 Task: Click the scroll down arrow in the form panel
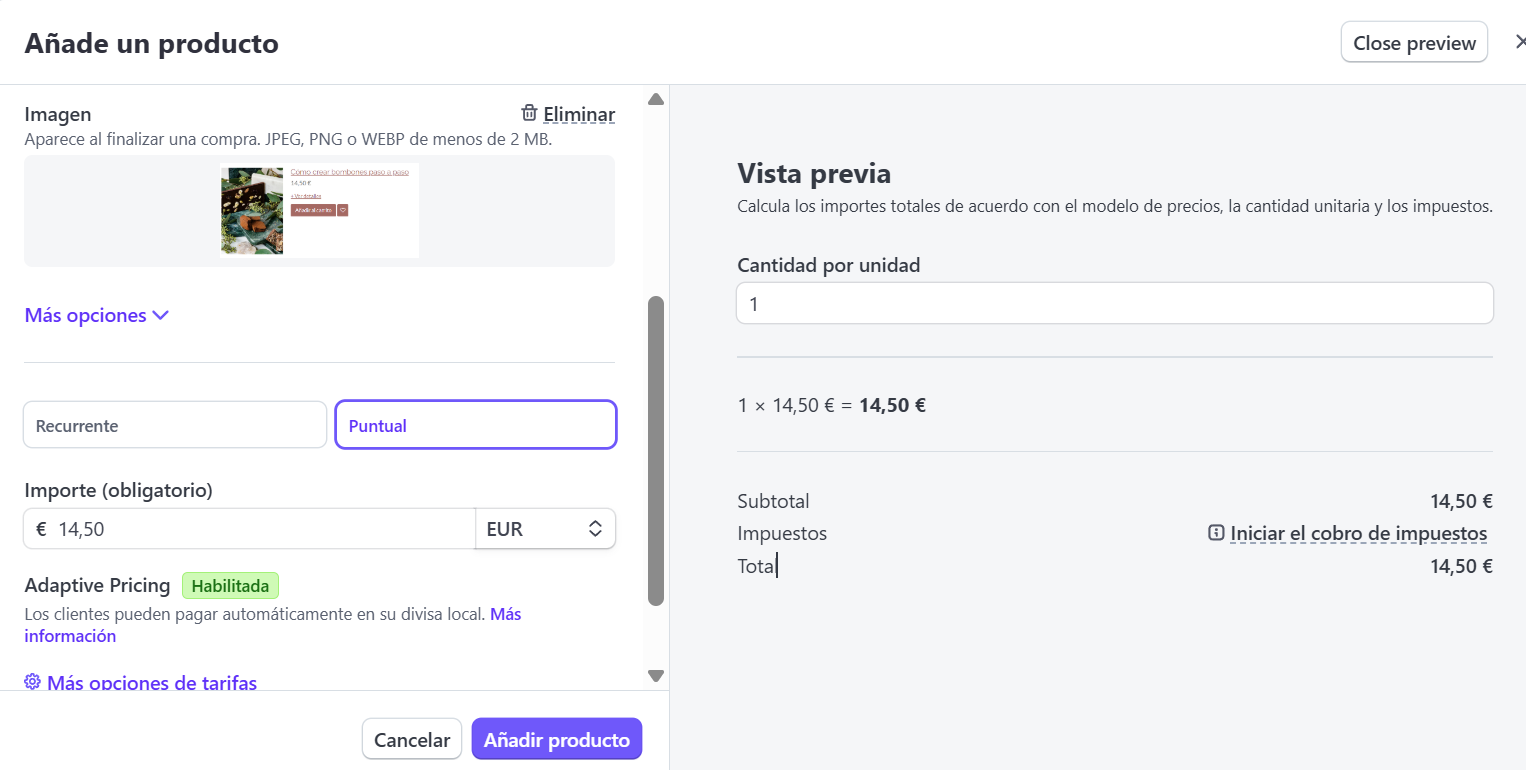(x=656, y=676)
